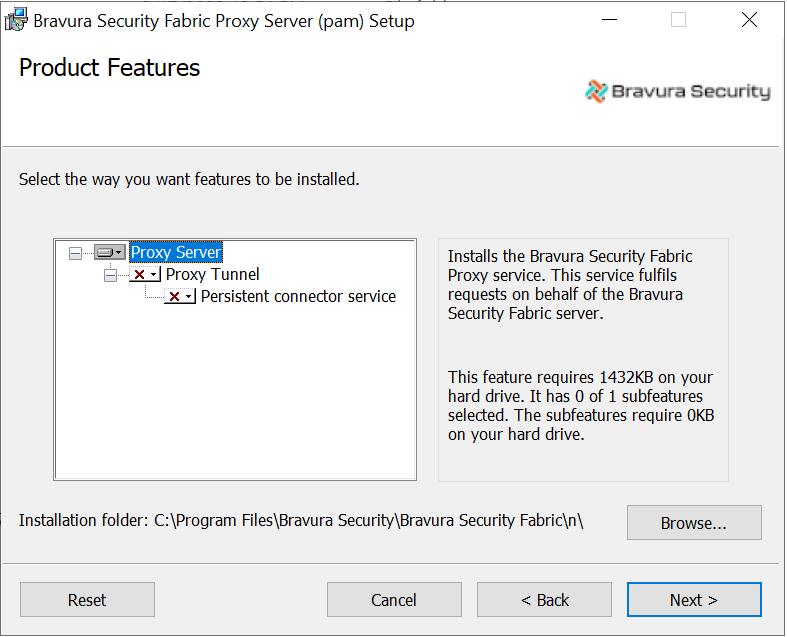
Task: Select the Proxy Server feature label
Action: coord(176,253)
